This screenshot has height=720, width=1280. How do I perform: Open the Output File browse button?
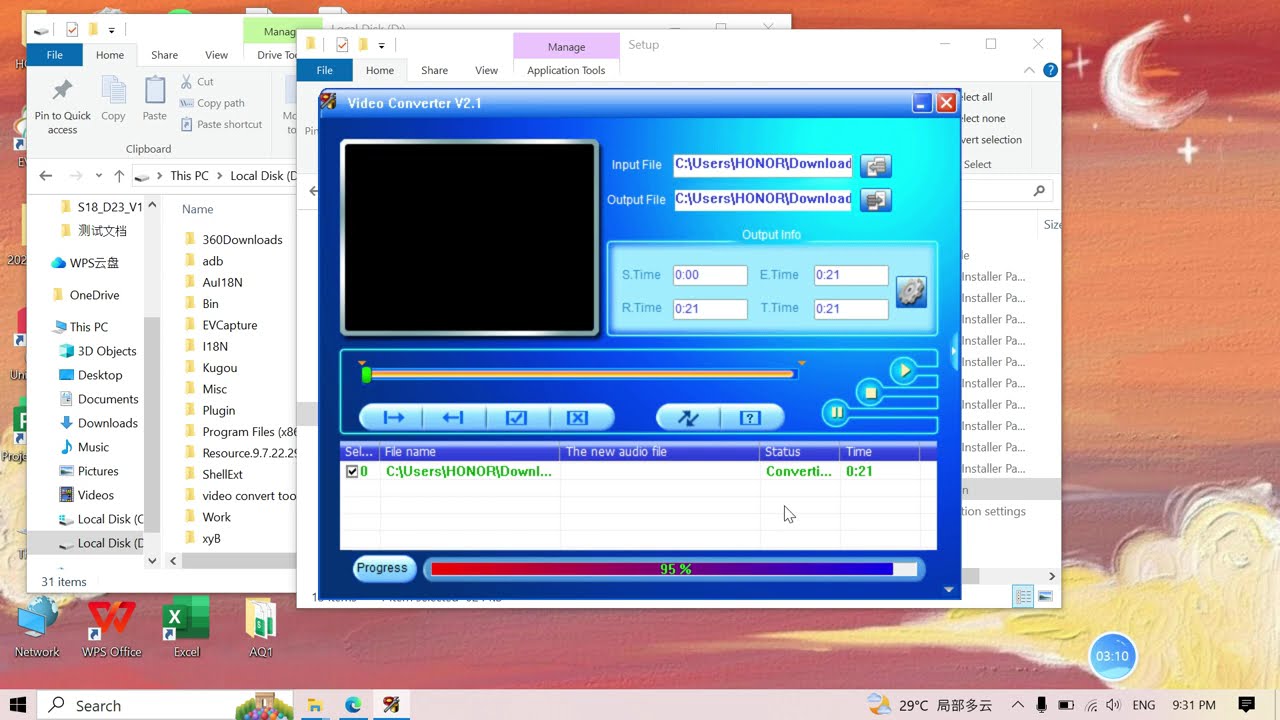876,200
